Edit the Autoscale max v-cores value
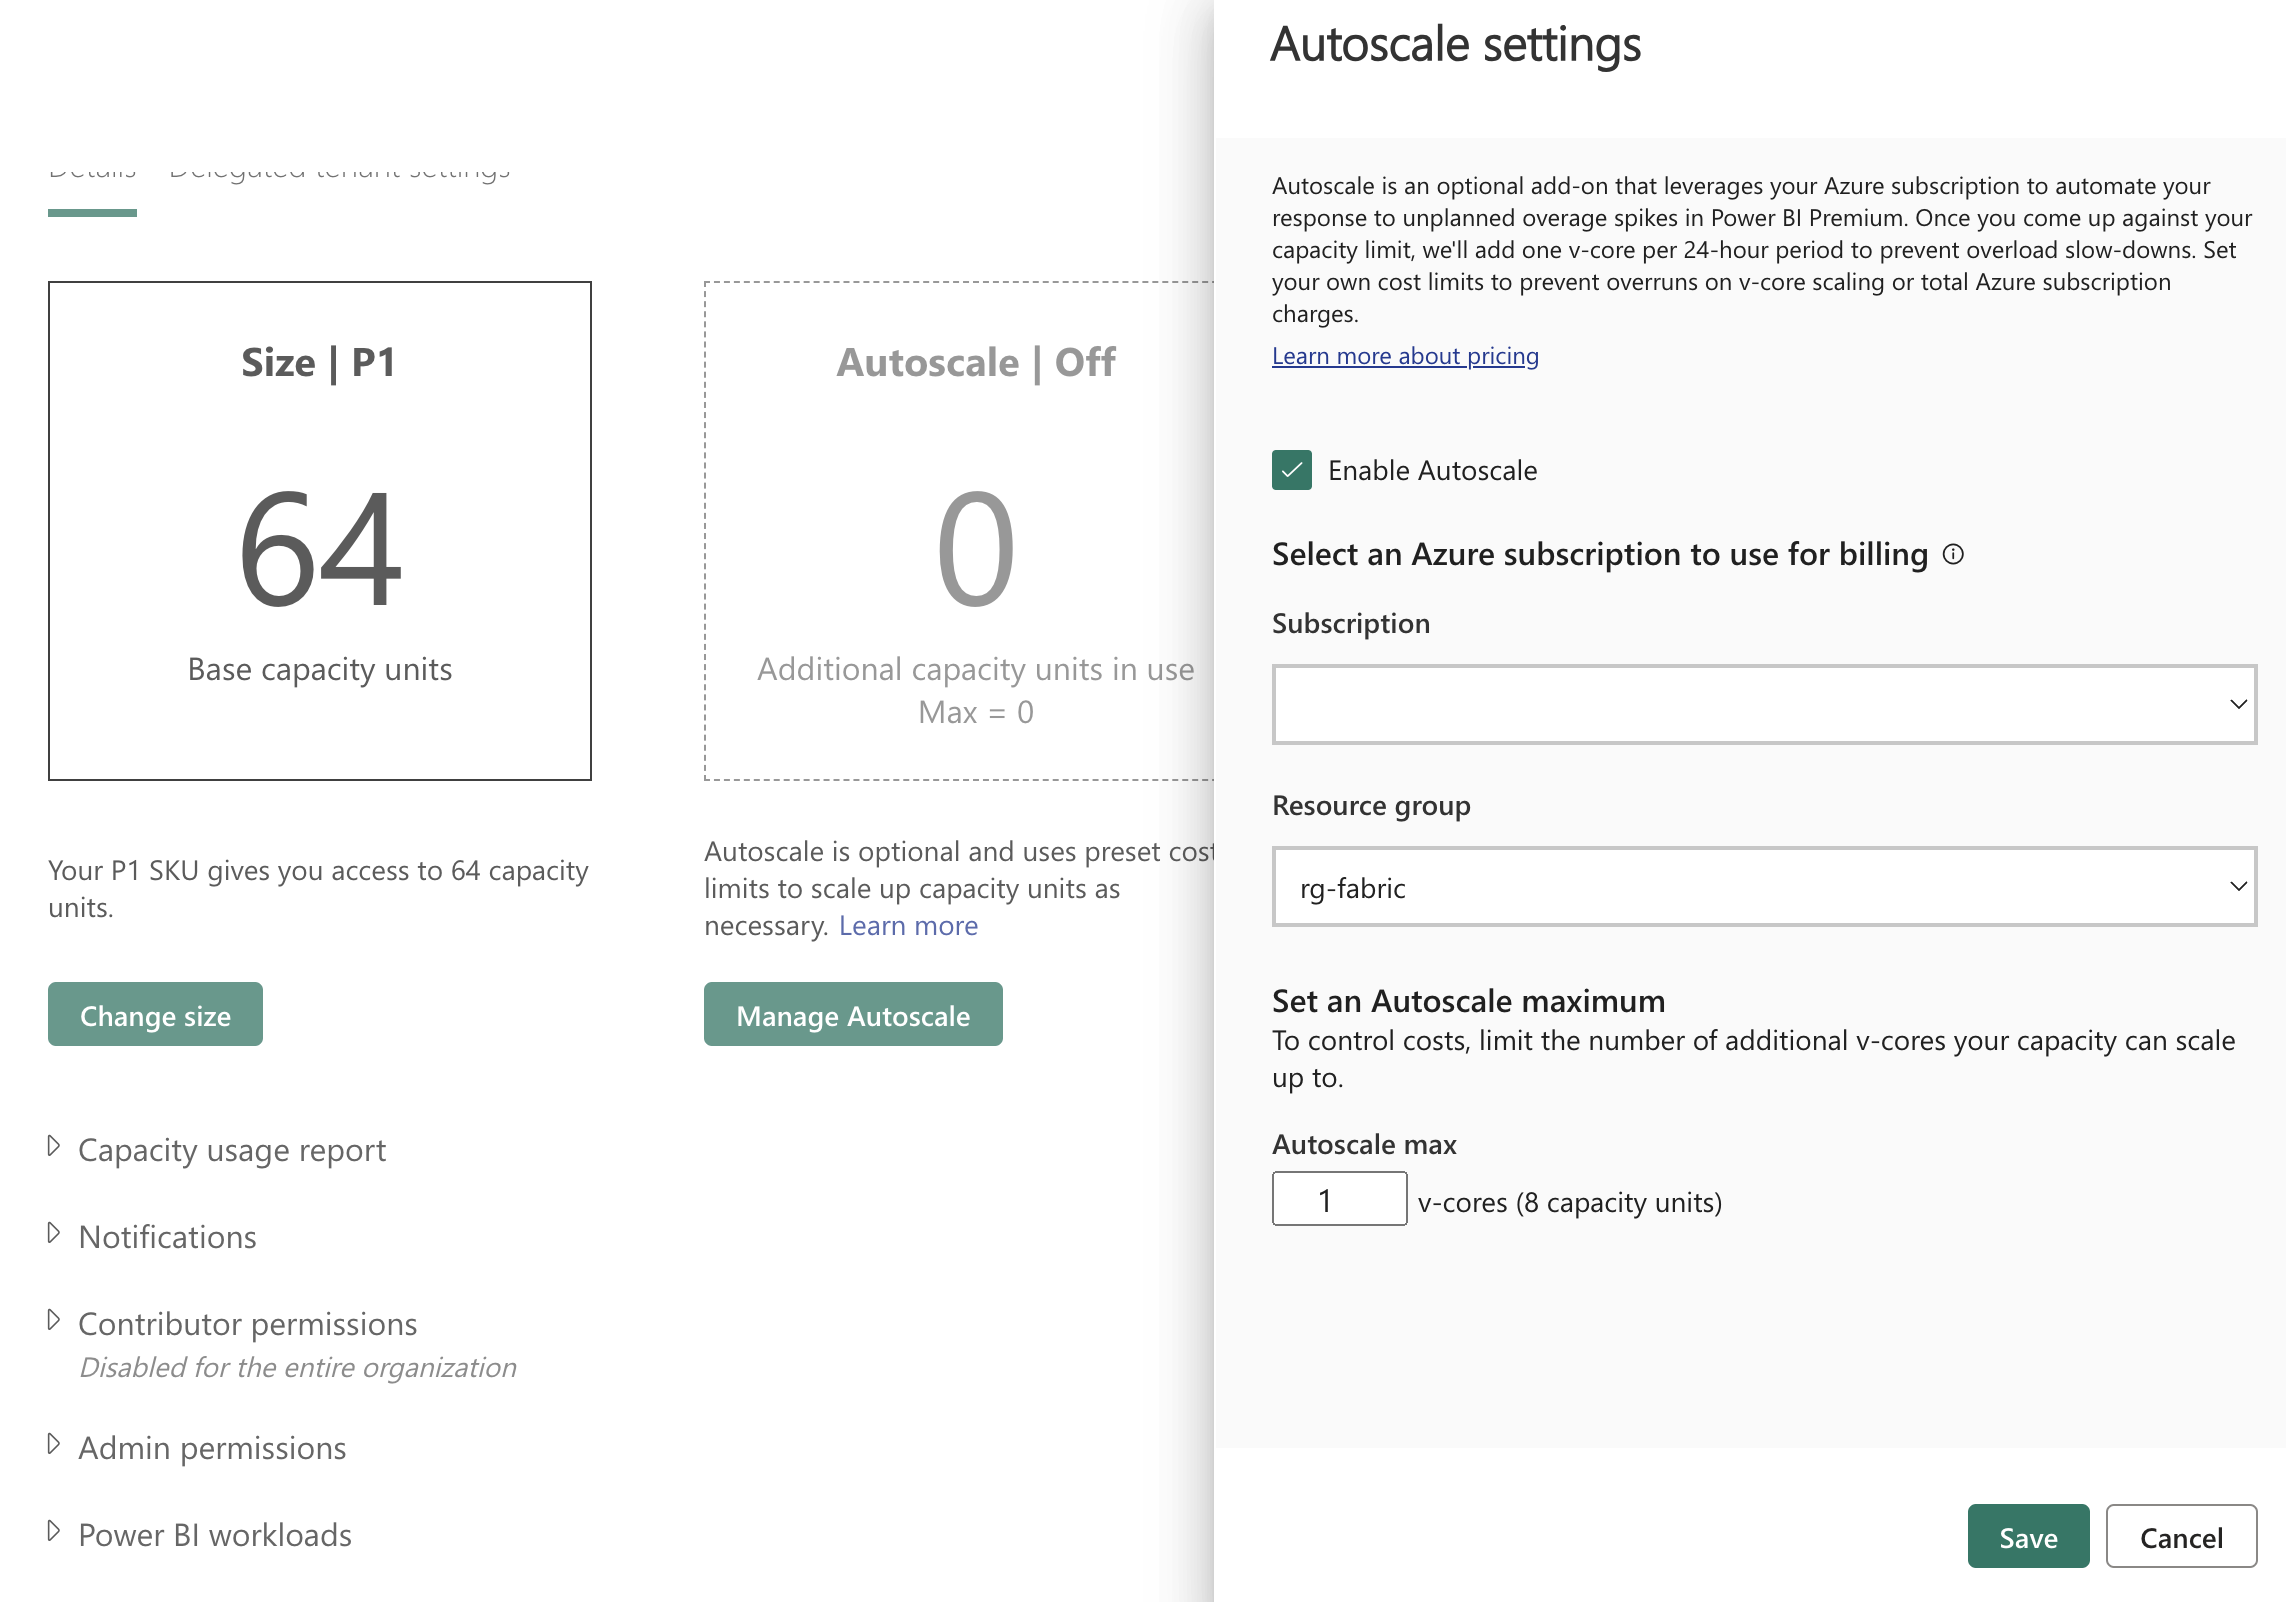This screenshot has height=1602, width=2286. point(1338,1198)
